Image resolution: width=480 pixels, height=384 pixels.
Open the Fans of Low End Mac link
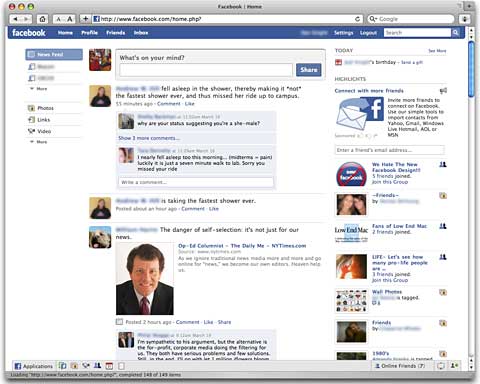click(x=399, y=226)
